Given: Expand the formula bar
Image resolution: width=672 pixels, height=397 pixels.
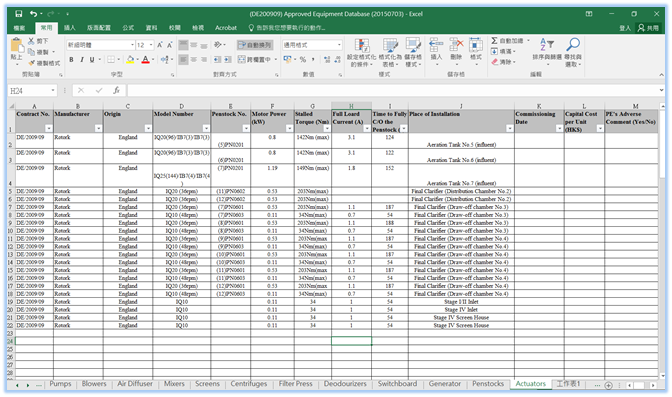Looking at the screenshot, I should pos(661,90).
